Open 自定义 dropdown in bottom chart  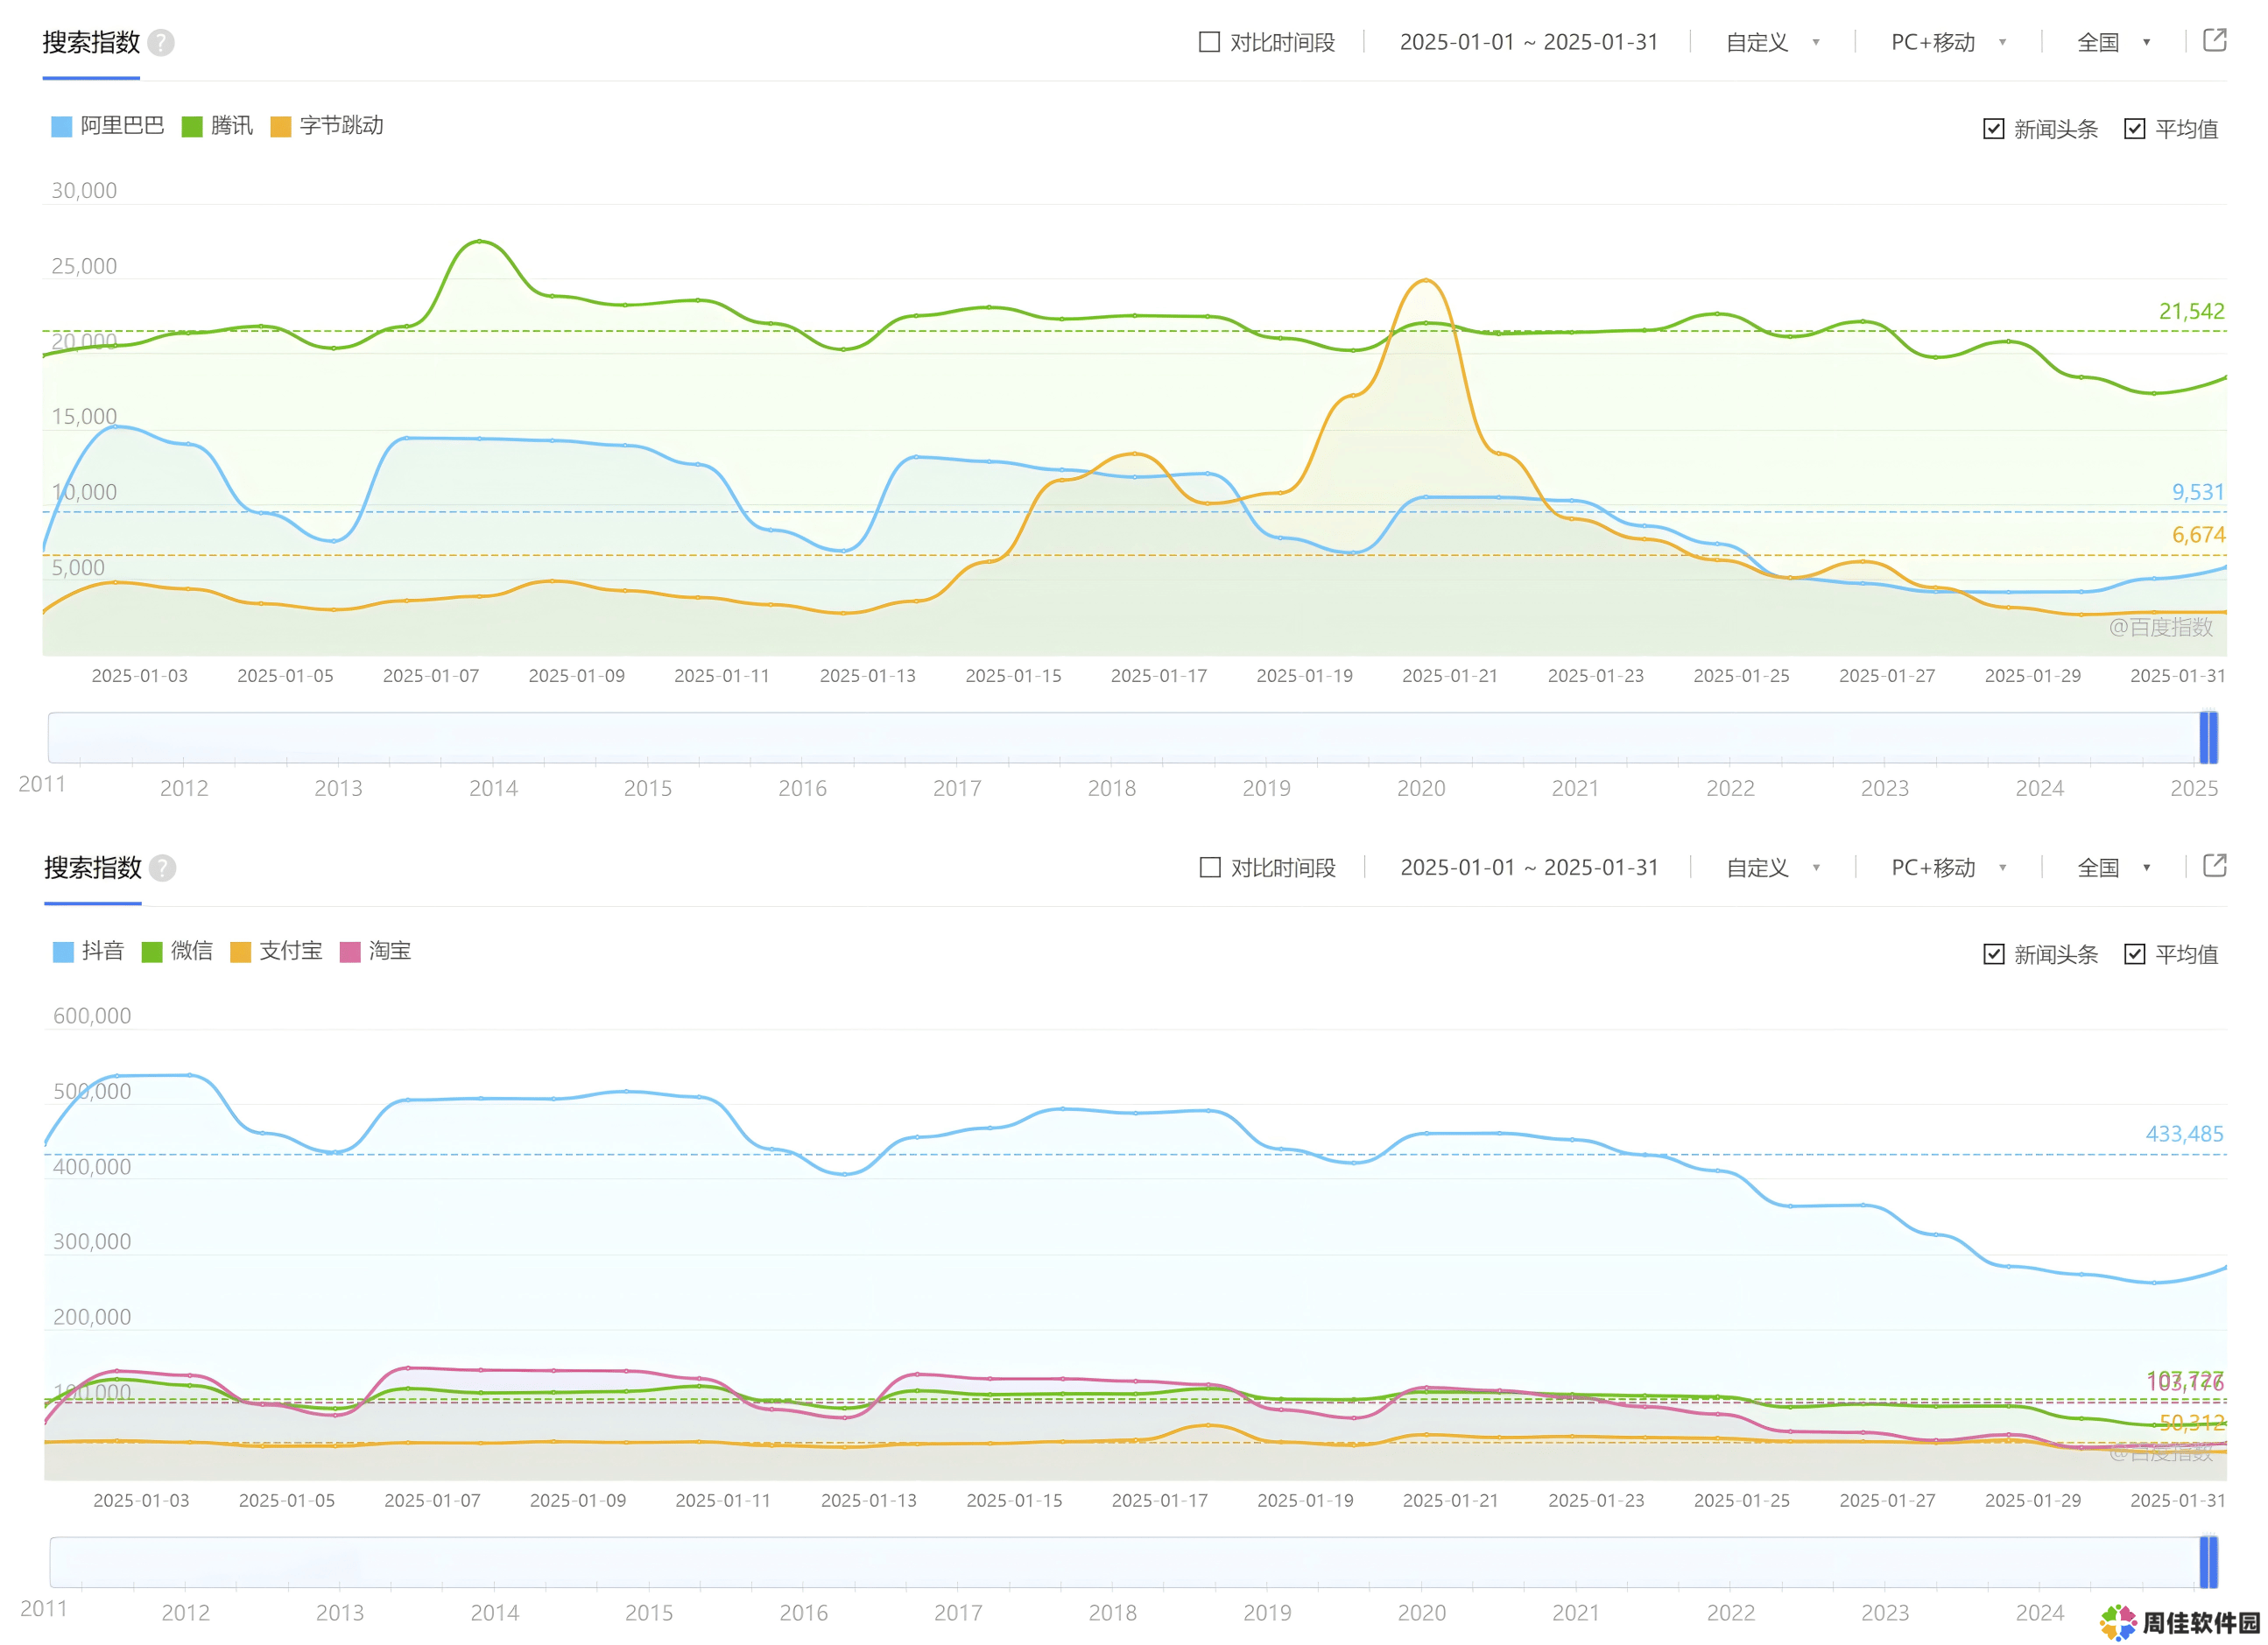(x=1772, y=867)
